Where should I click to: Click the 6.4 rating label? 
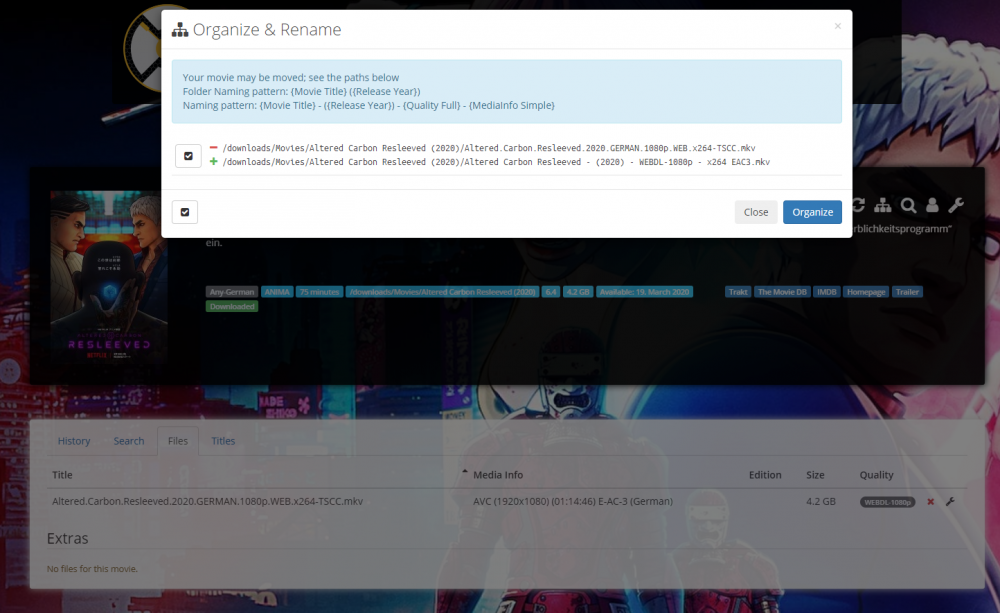551,292
